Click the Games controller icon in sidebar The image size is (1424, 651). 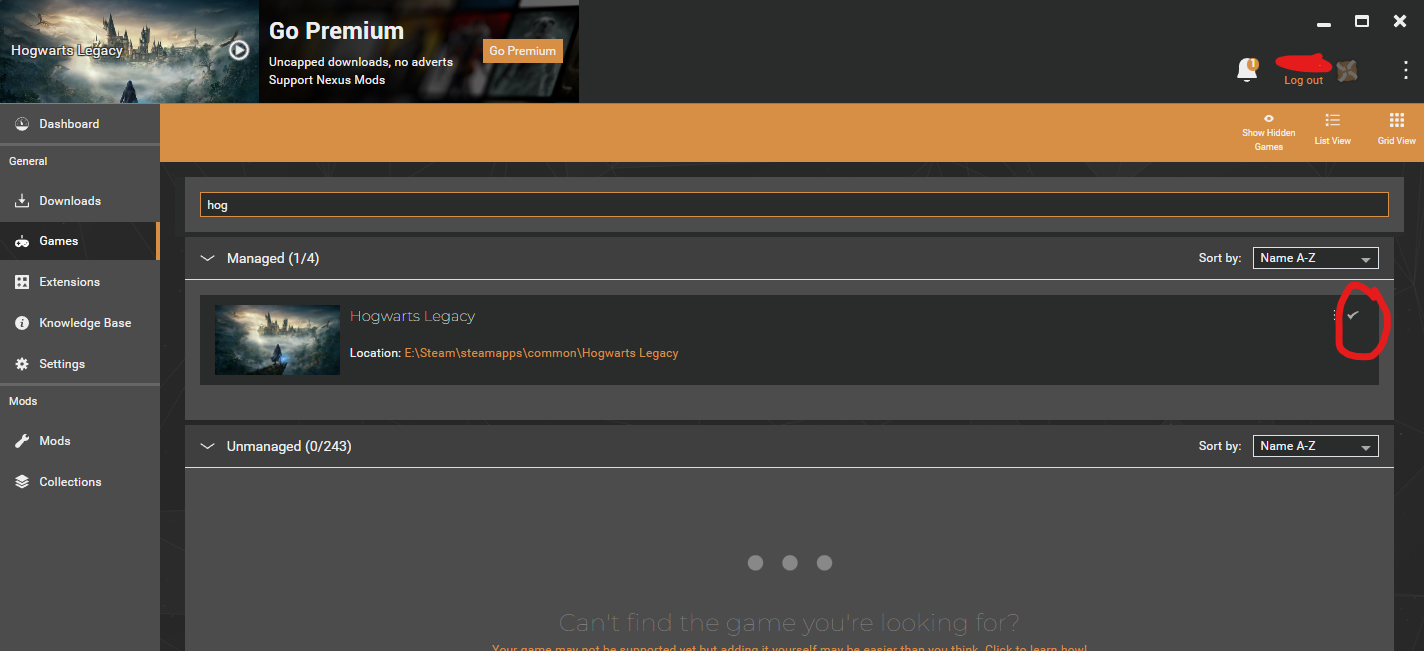22,242
